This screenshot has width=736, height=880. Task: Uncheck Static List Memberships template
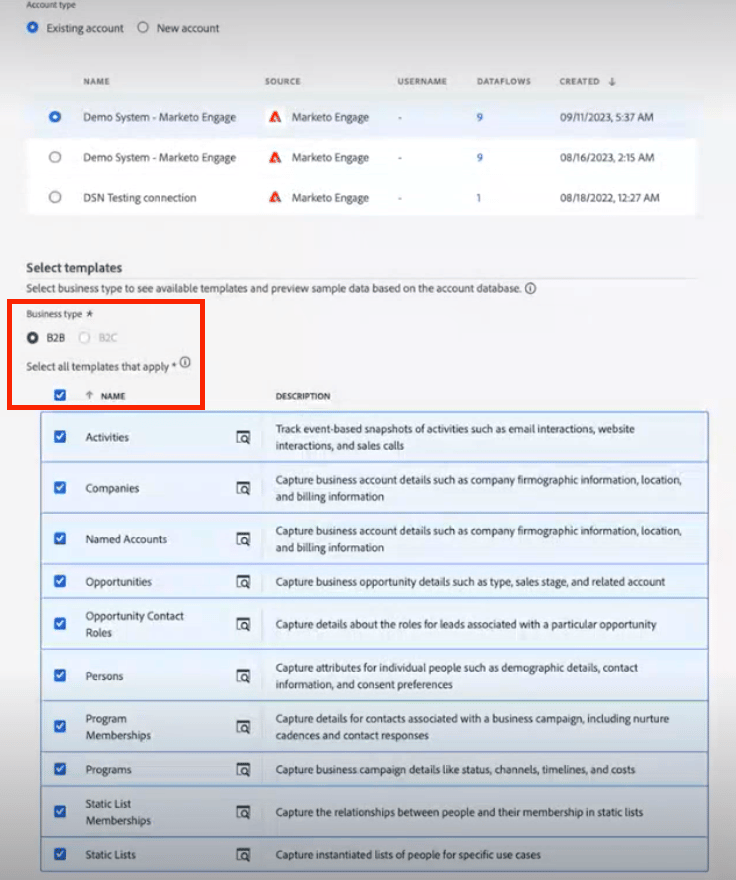pos(60,812)
